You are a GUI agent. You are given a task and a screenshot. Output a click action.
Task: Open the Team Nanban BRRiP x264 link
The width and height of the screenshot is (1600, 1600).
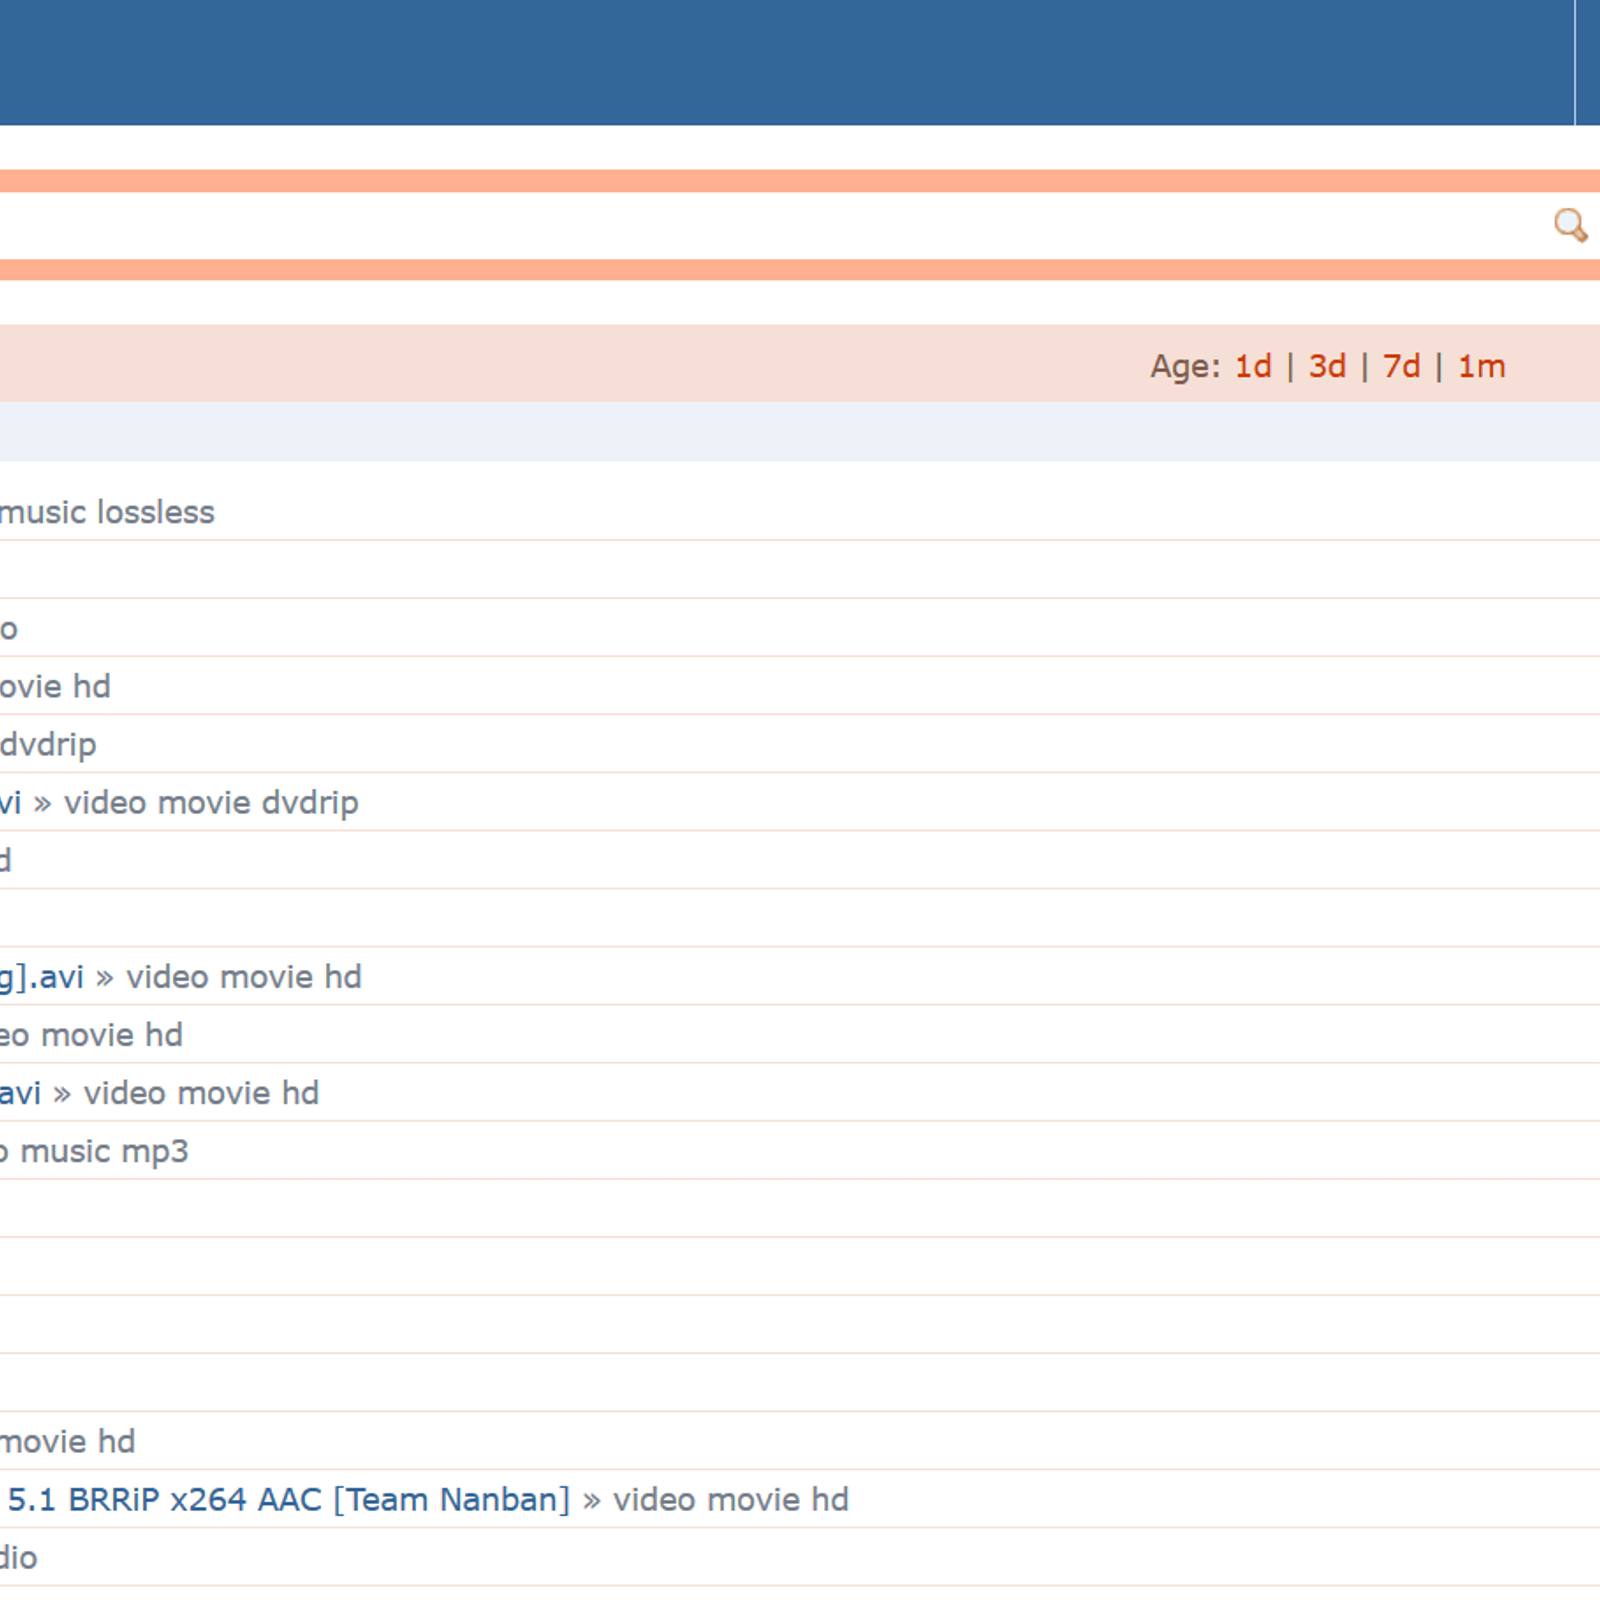tap(289, 1499)
